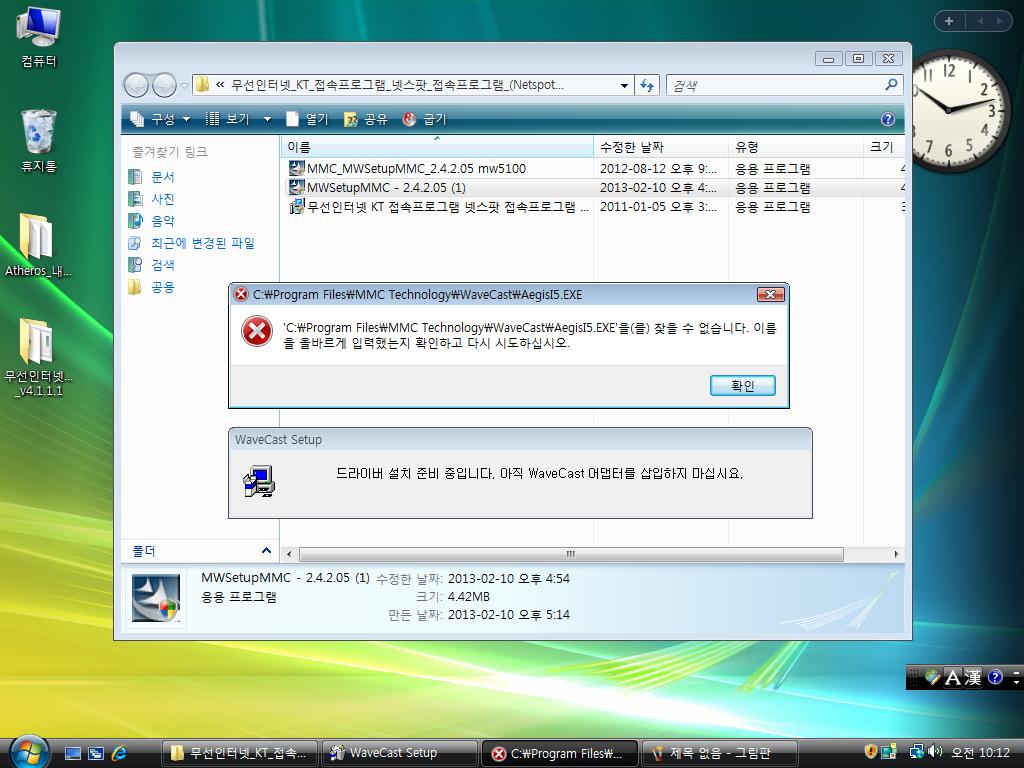Open 최근에 변경된 파일 link
The width and height of the screenshot is (1024, 768).
[191, 243]
